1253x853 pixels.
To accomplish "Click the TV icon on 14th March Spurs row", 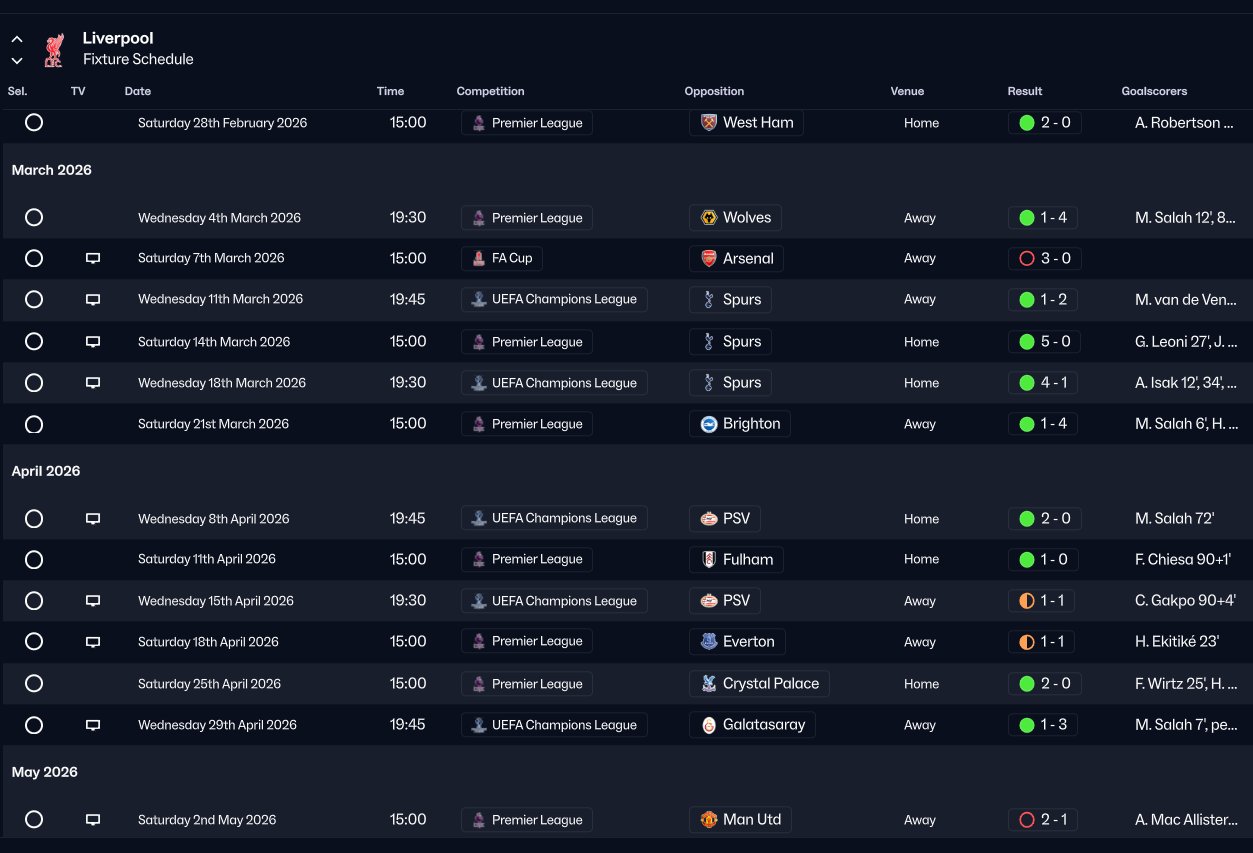I will click(x=93, y=342).
